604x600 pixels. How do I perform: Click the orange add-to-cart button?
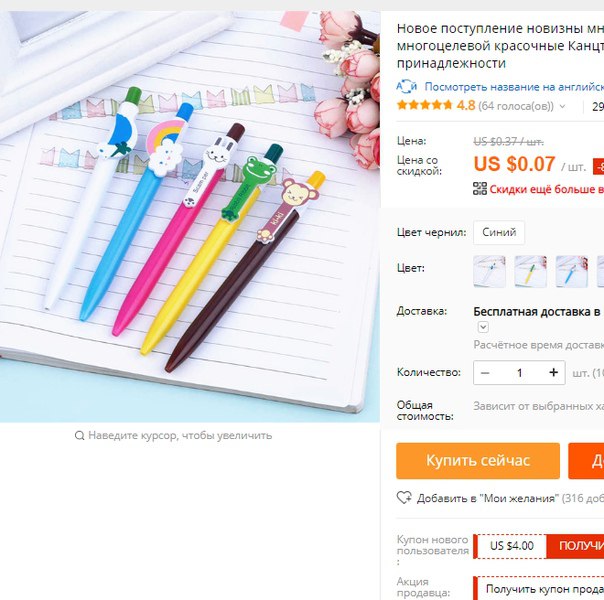coord(586,461)
